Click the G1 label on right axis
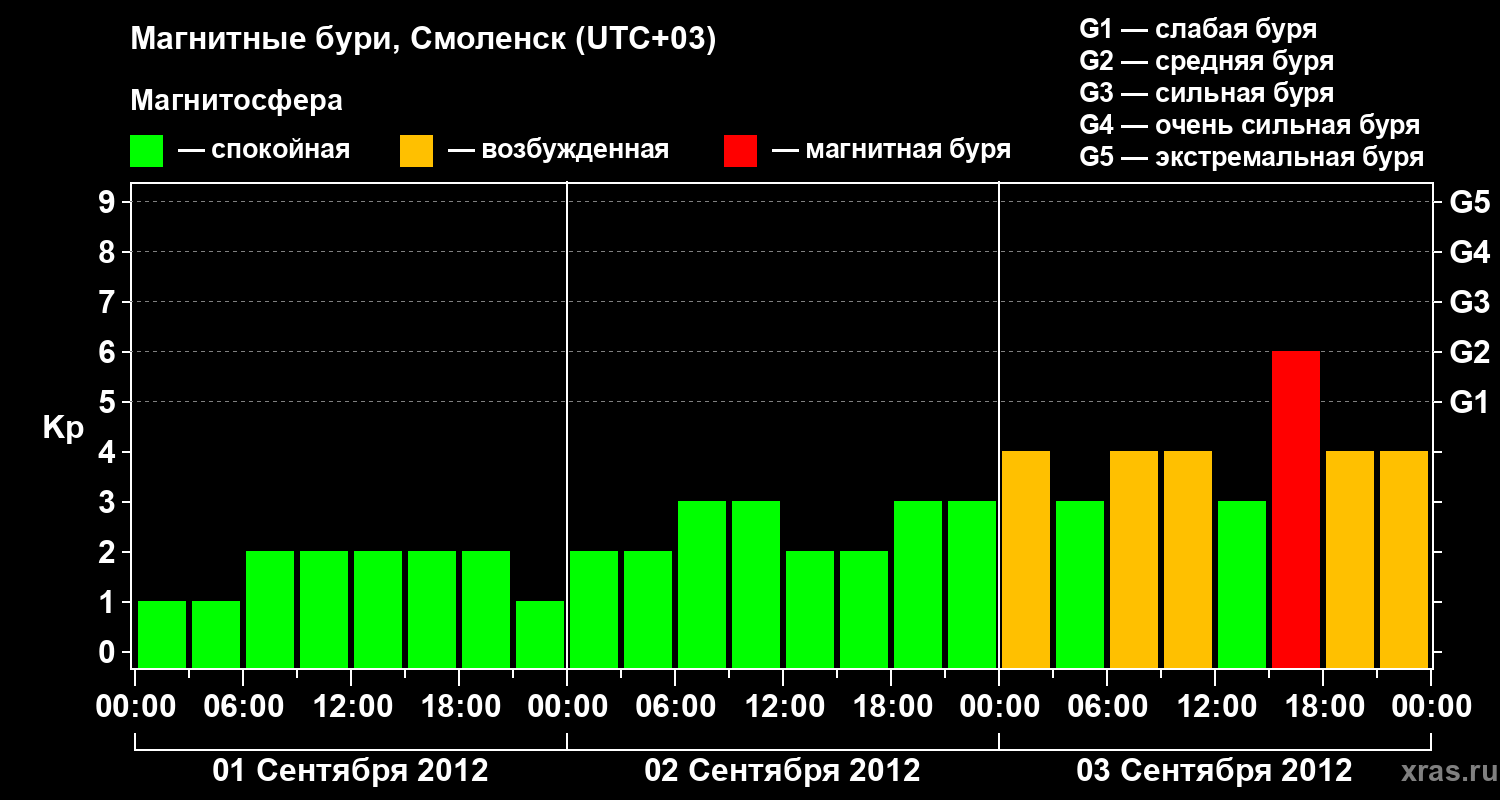 point(1470,402)
